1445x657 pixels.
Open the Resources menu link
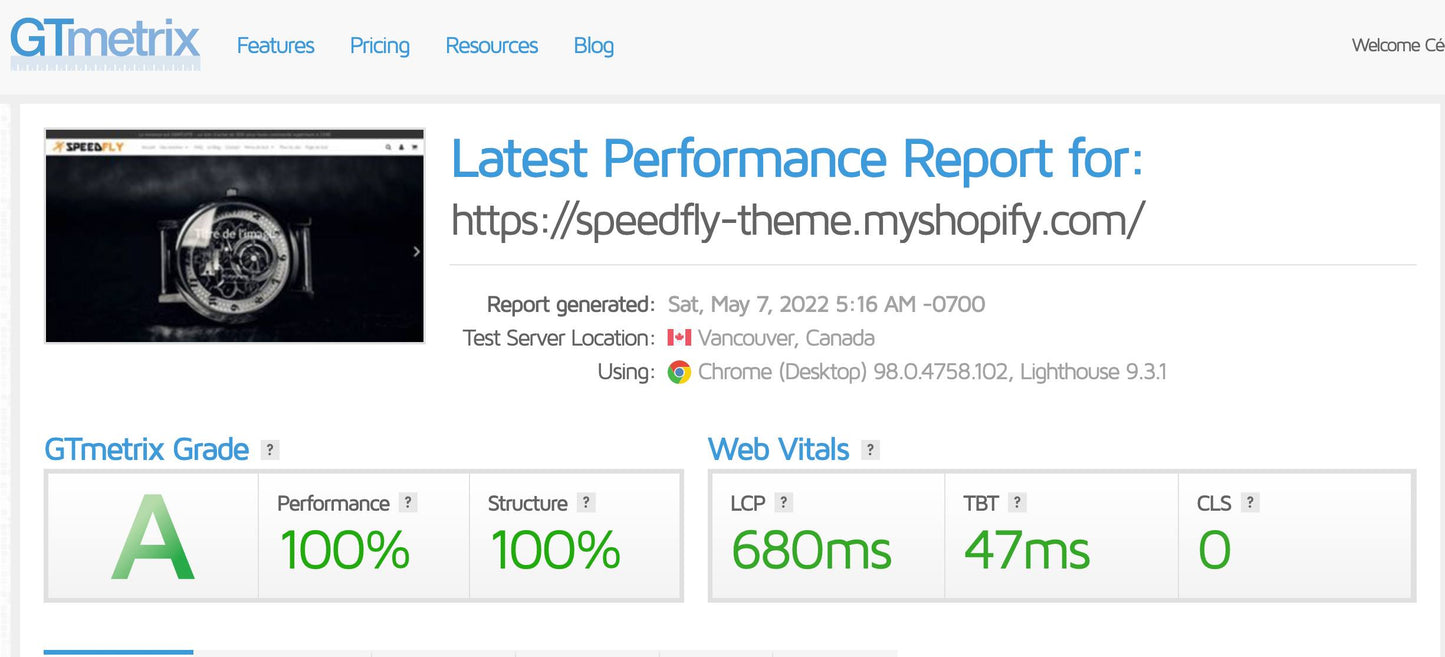[492, 46]
